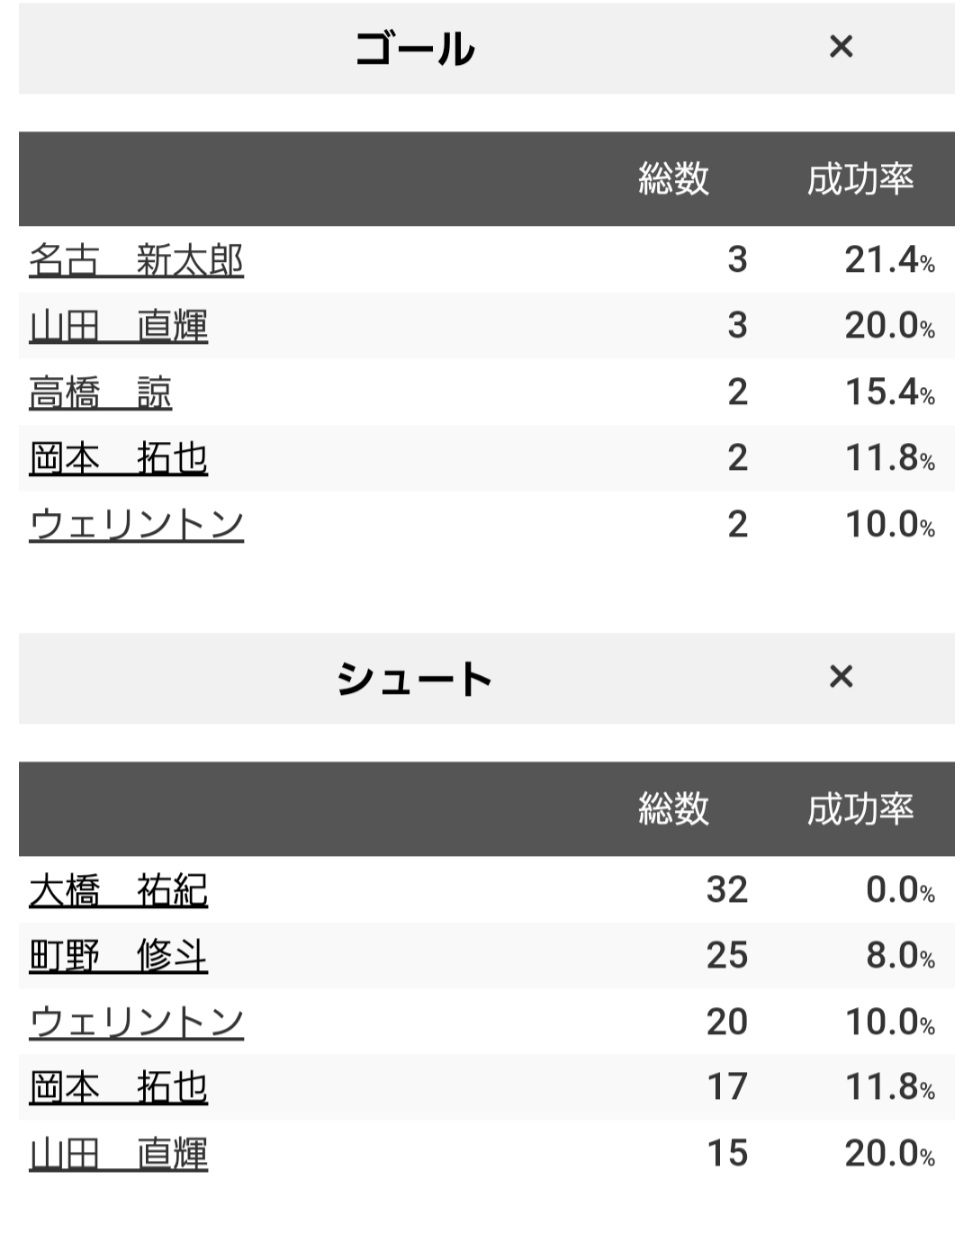Viewport: 972px width, 1252px height.
Task: Close the シュート section with its X
Action: click(x=841, y=677)
